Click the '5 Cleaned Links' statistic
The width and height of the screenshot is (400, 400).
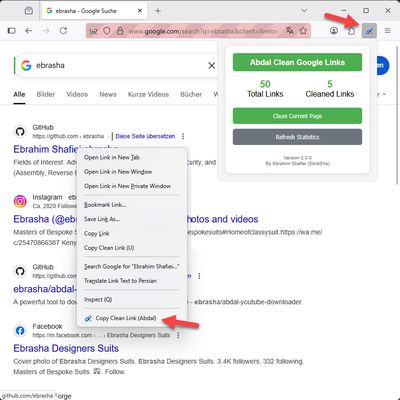[330, 89]
